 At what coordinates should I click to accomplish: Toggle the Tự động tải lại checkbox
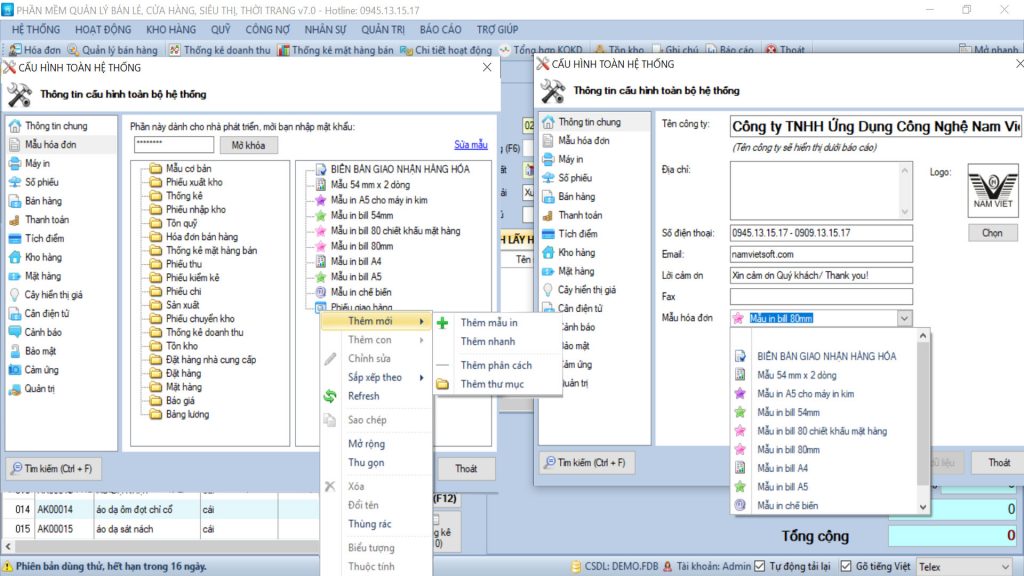tap(760, 566)
